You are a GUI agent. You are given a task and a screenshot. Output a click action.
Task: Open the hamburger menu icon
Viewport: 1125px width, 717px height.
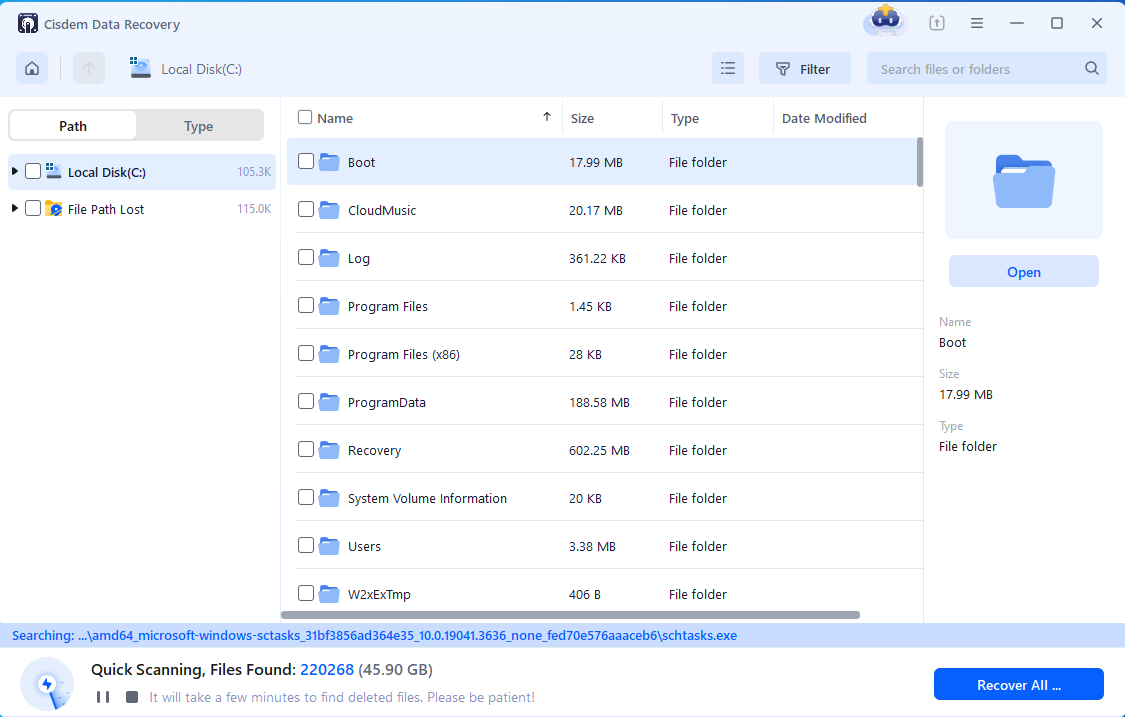click(977, 23)
